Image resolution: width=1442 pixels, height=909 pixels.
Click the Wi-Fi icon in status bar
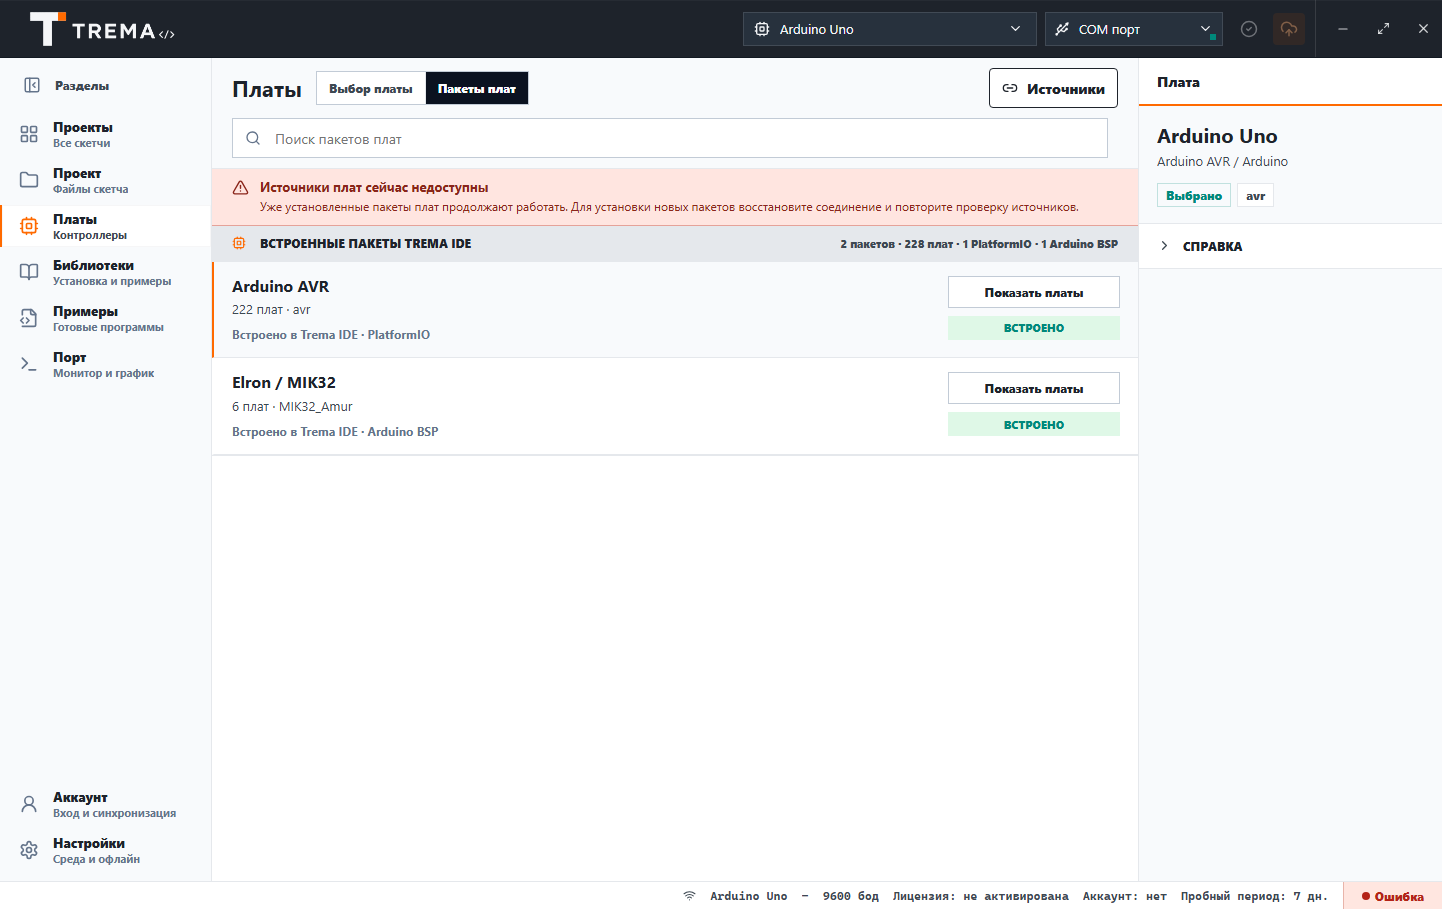pos(689,896)
